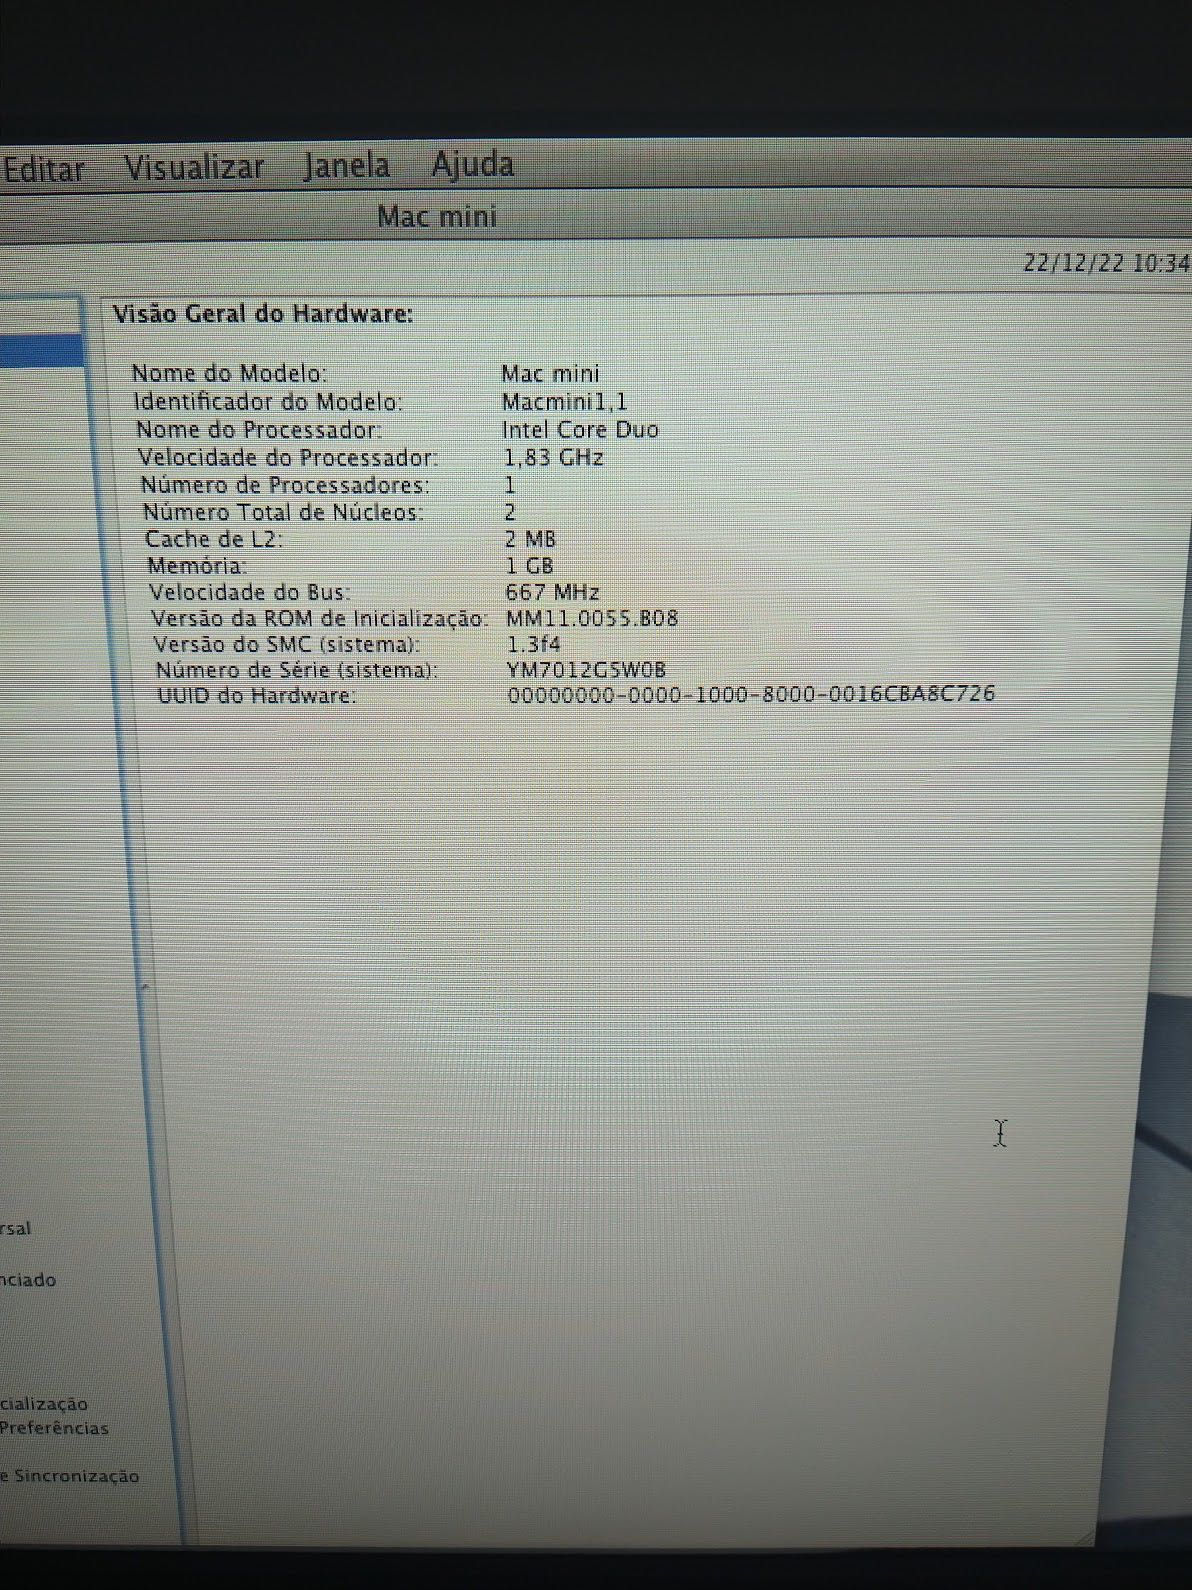
Task: Click the Mac mini window title
Action: [x=437, y=216]
